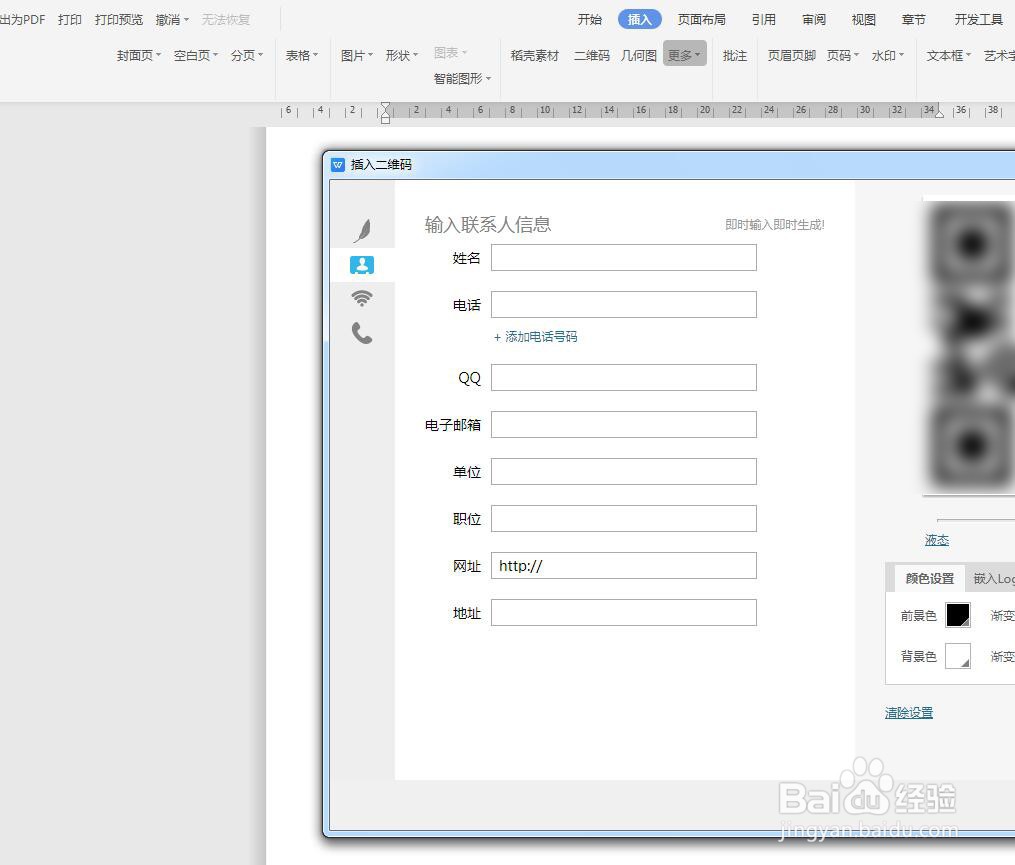This screenshot has width=1015, height=865.
Task: Switch to the 插入 tab
Action: [x=640, y=19]
